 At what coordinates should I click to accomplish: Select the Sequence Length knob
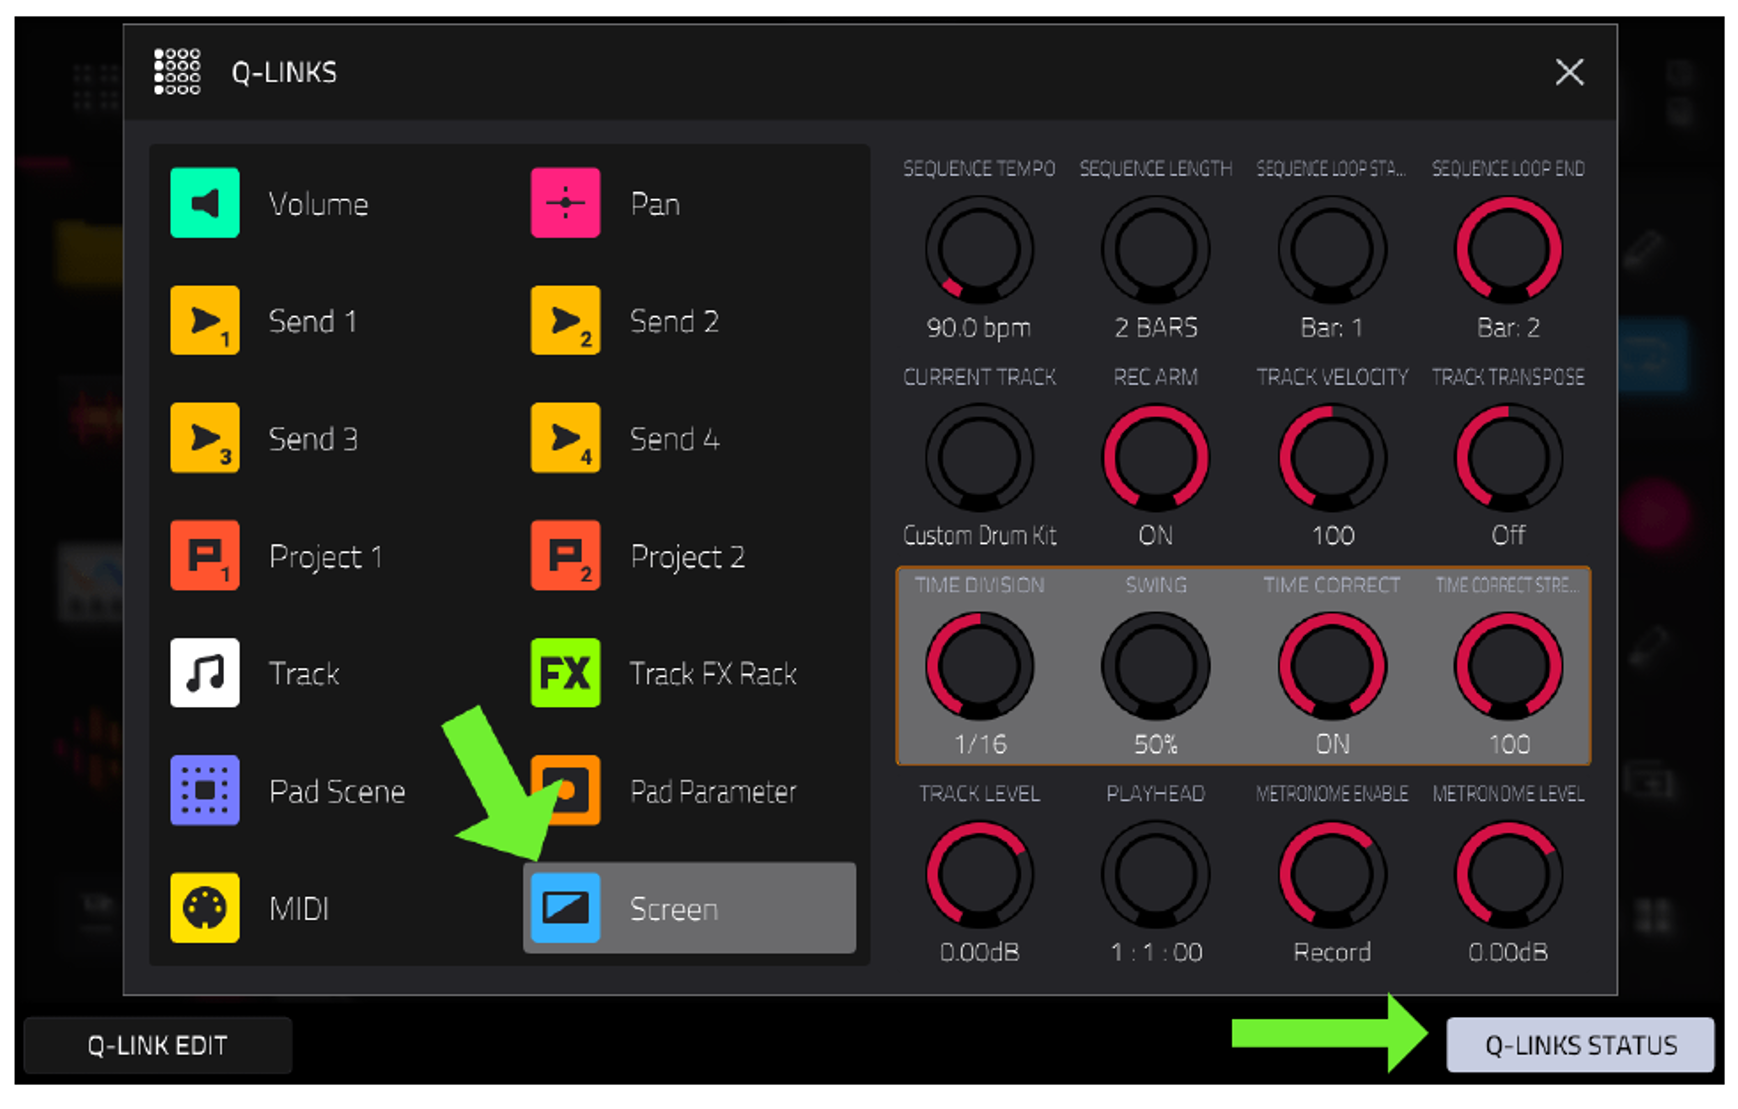pos(1155,250)
